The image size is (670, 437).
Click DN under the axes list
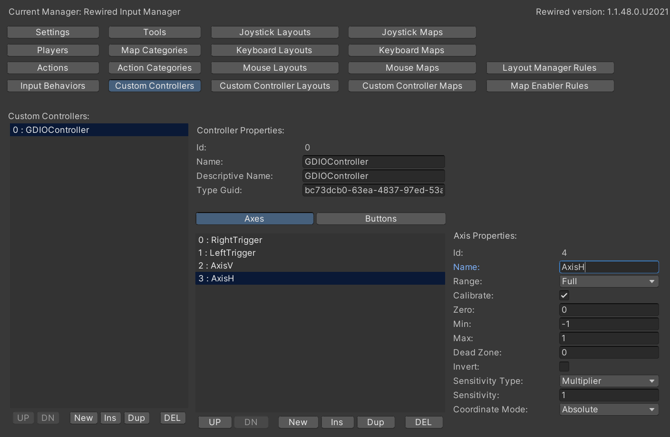coord(251,422)
